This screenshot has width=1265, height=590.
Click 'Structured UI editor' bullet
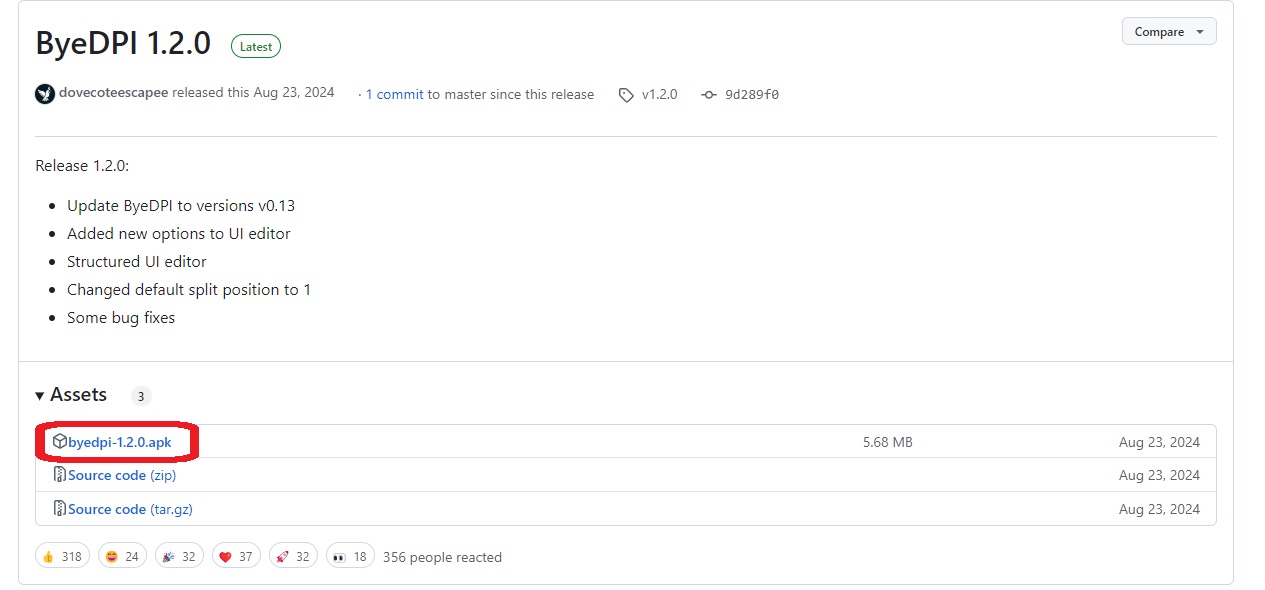(x=137, y=262)
